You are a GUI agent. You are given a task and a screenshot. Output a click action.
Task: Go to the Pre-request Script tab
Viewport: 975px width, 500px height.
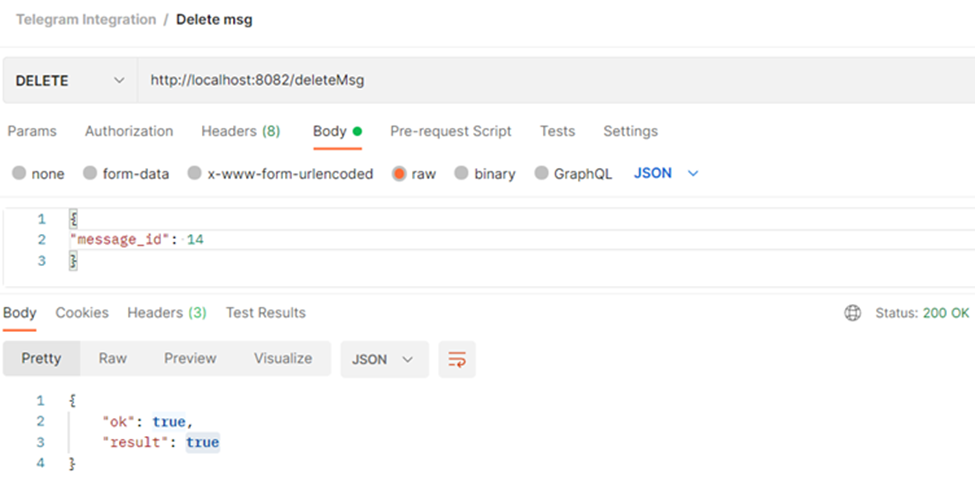pyautogui.click(x=450, y=131)
